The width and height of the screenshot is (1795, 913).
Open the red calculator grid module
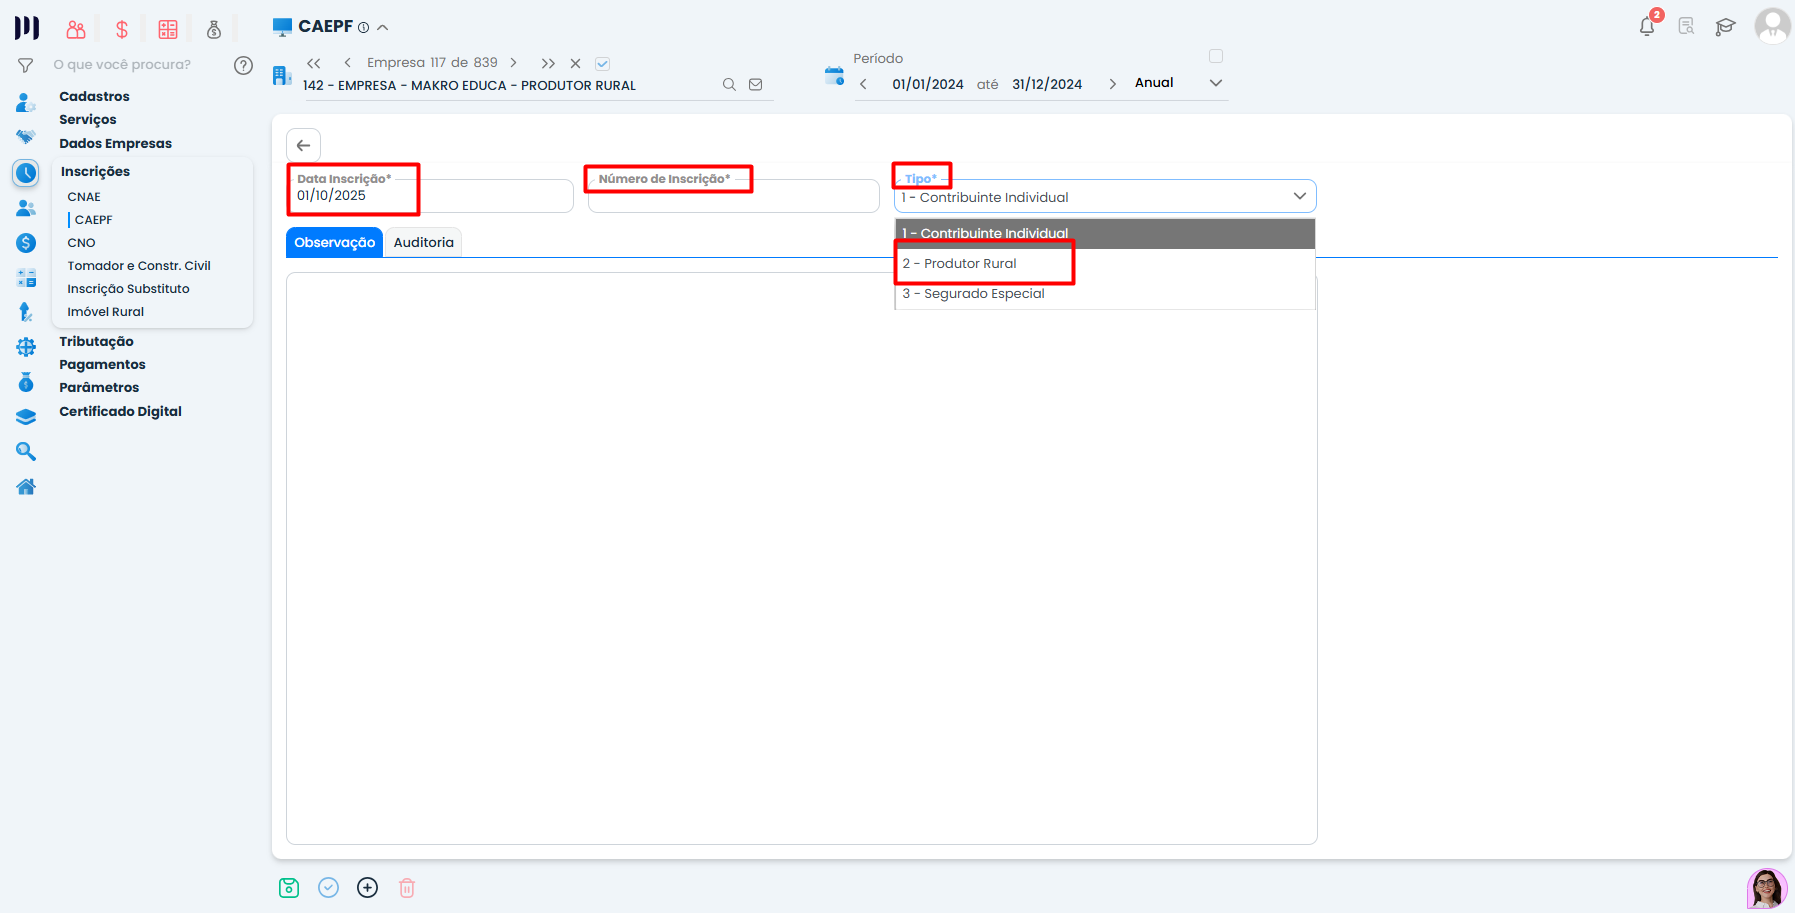pyautogui.click(x=168, y=29)
